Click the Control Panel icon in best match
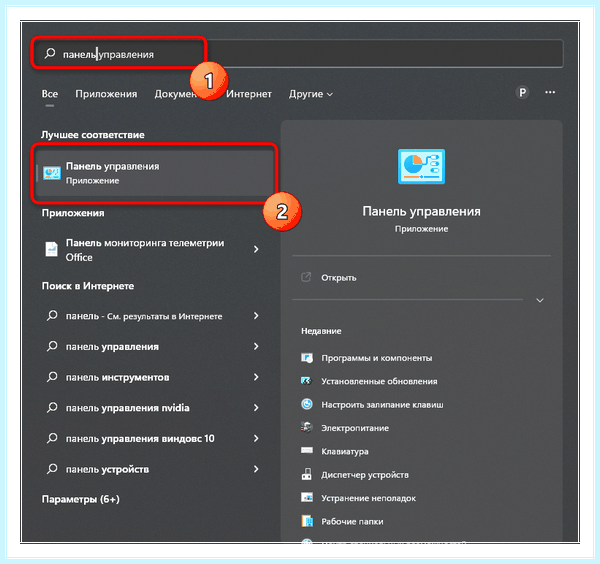 point(52,173)
